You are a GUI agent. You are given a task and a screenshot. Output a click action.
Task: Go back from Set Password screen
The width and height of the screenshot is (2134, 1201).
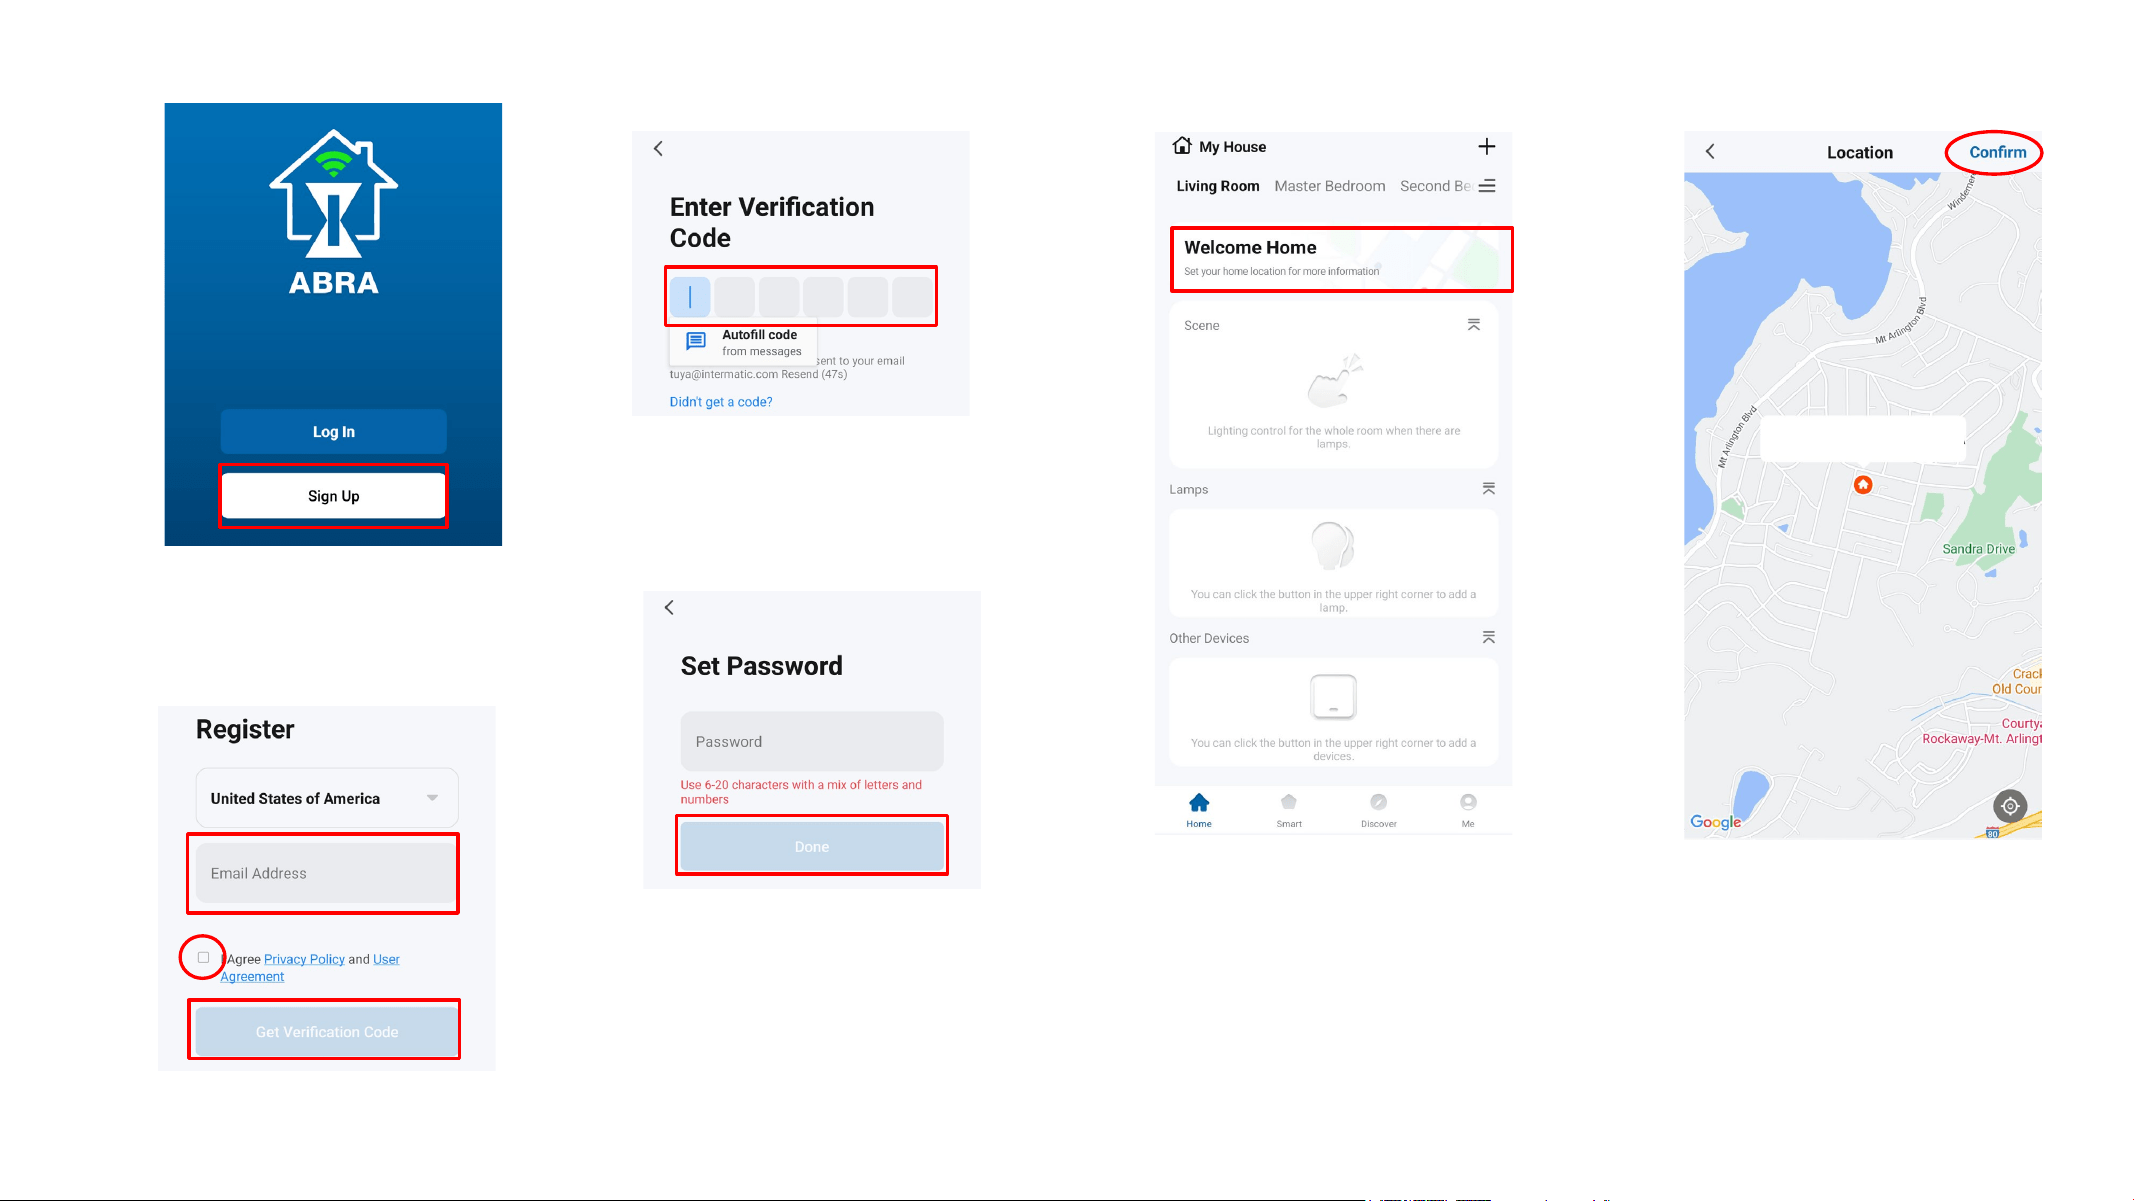coord(669,607)
